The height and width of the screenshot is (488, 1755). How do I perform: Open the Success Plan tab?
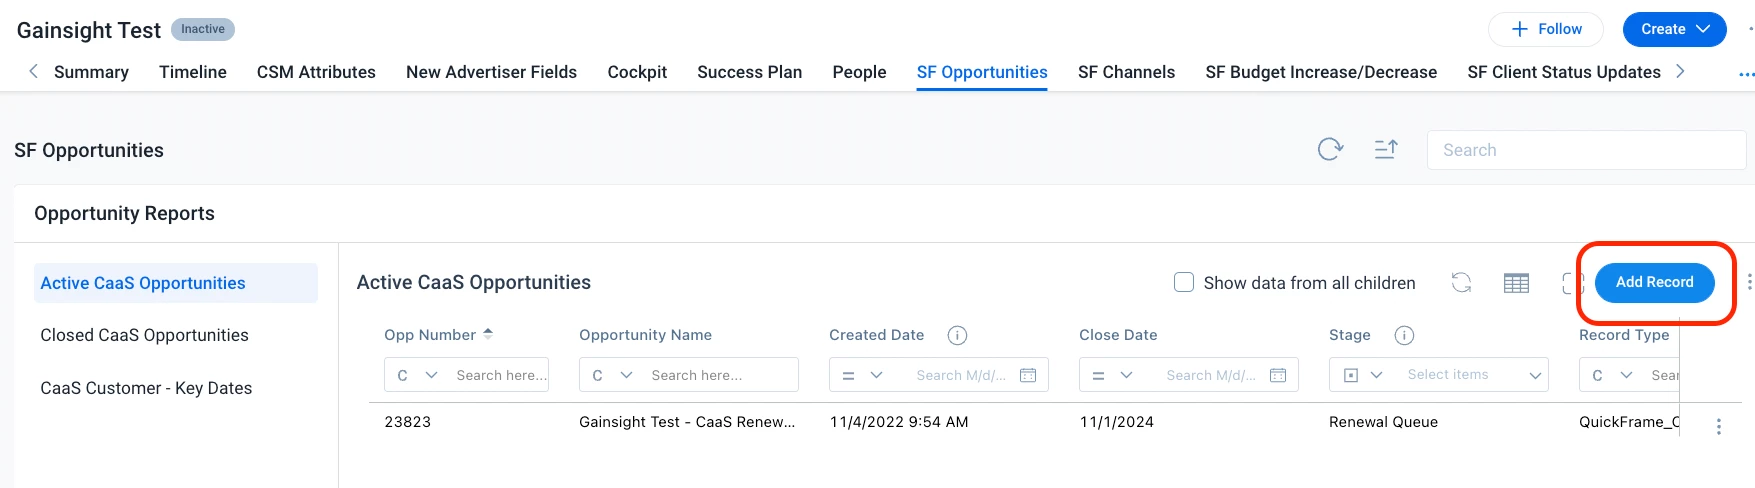(x=750, y=72)
